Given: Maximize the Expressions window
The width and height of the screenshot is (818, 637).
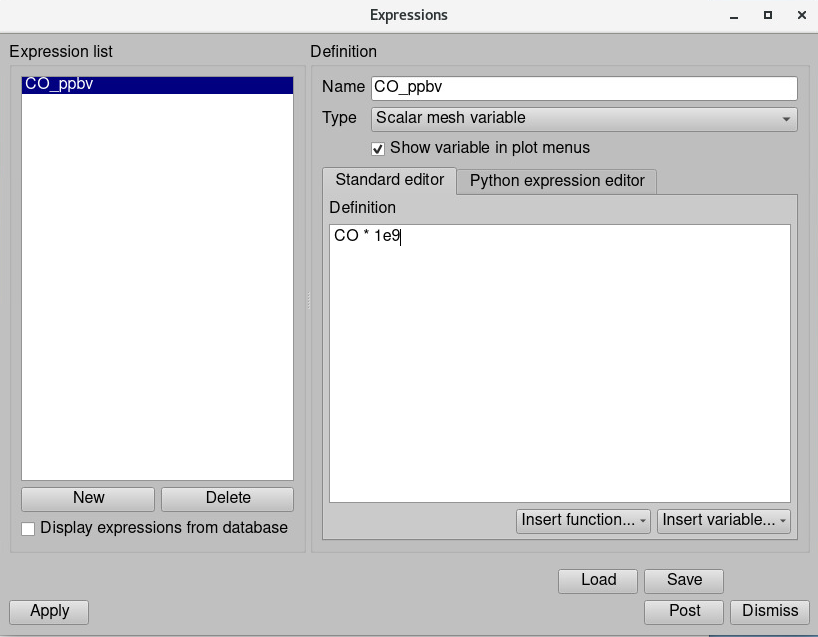Looking at the screenshot, I should [x=767, y=15].
